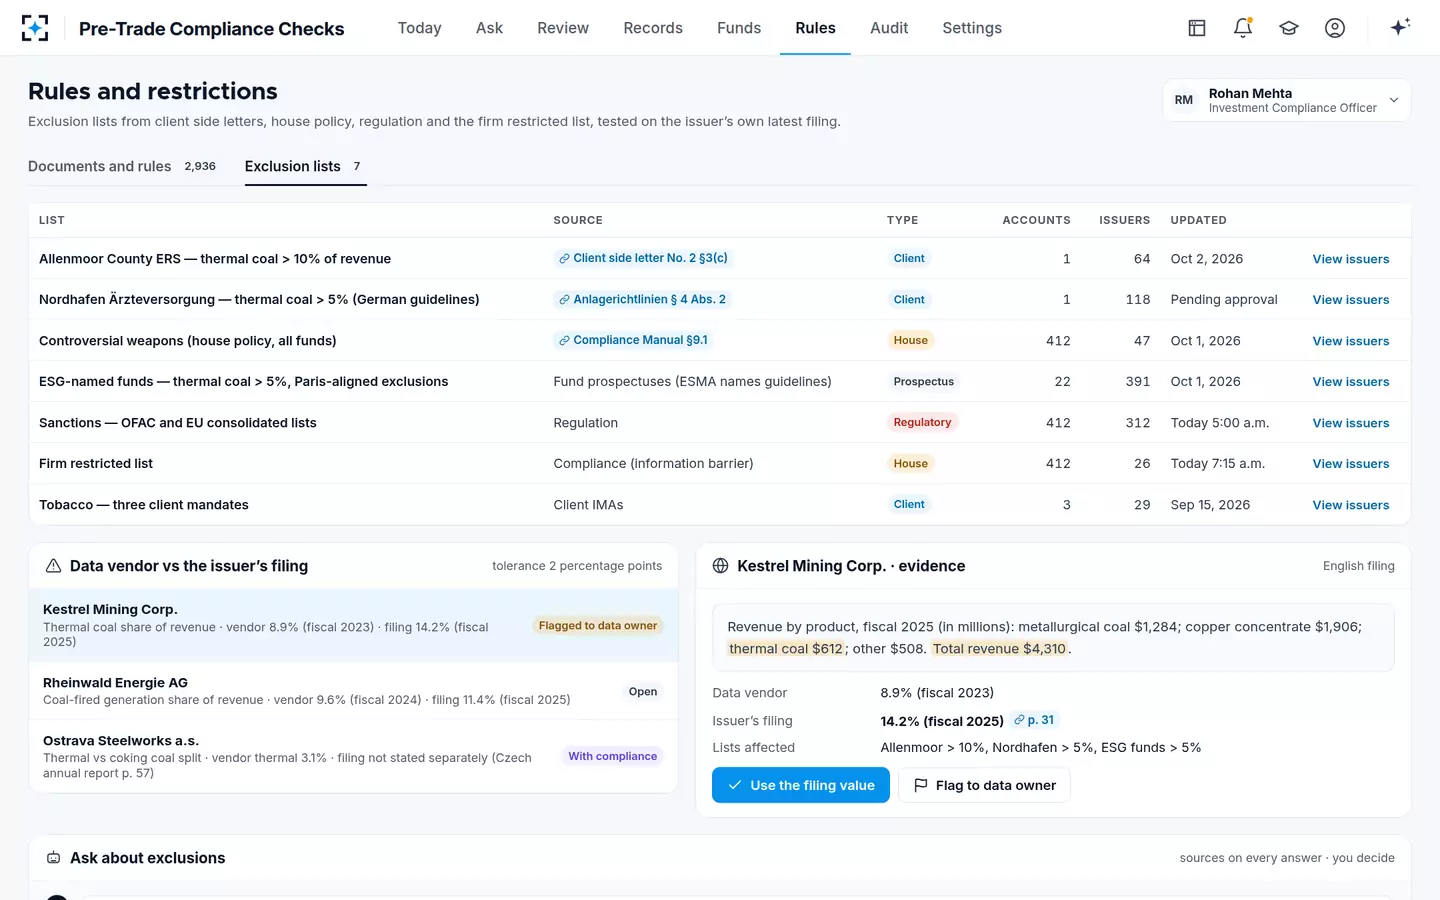
Task: Open Client side letter No. 2 §3(c) source
Action: click(x=643, y=258)
